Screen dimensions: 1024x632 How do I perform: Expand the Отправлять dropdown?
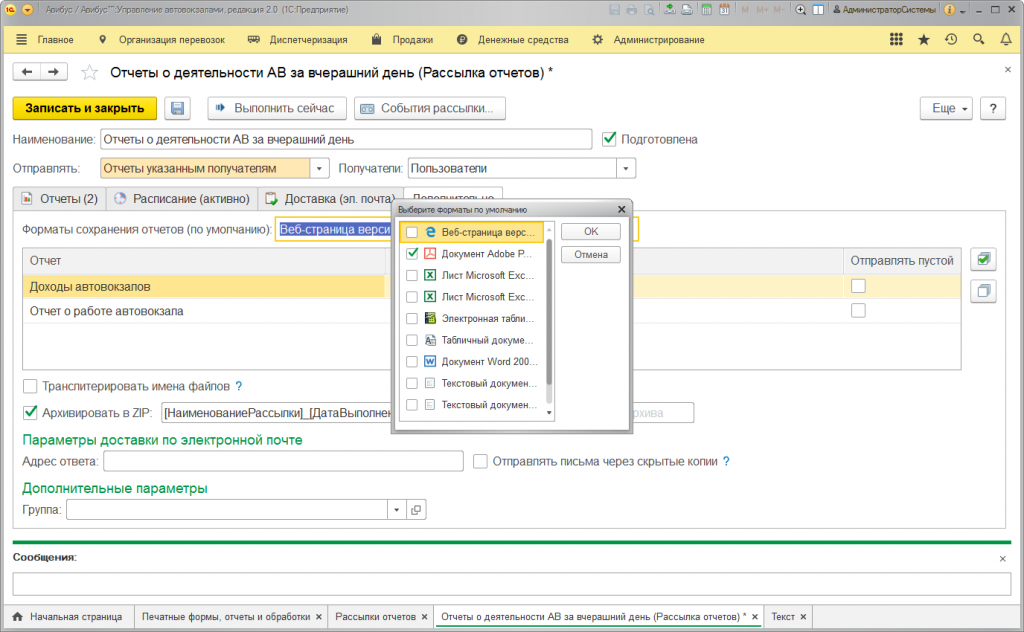click(x=319, y=169)
